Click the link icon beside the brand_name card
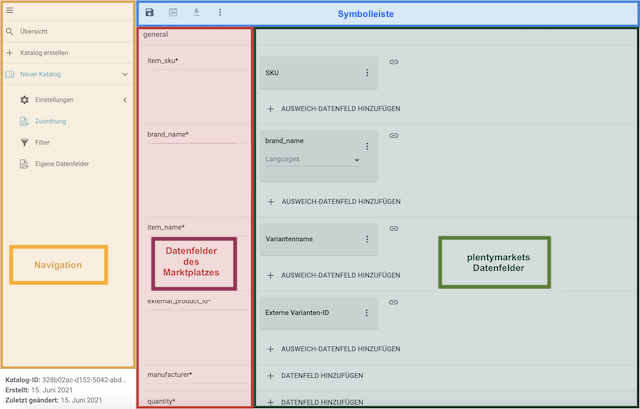Image resolution: width=640 pixels, height=409 pixels. 393,136
